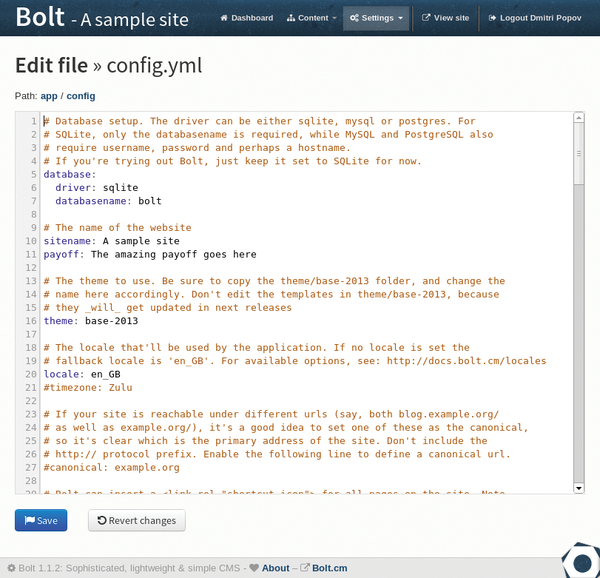
Task: Open the About link in the footer
Action: 275,567
